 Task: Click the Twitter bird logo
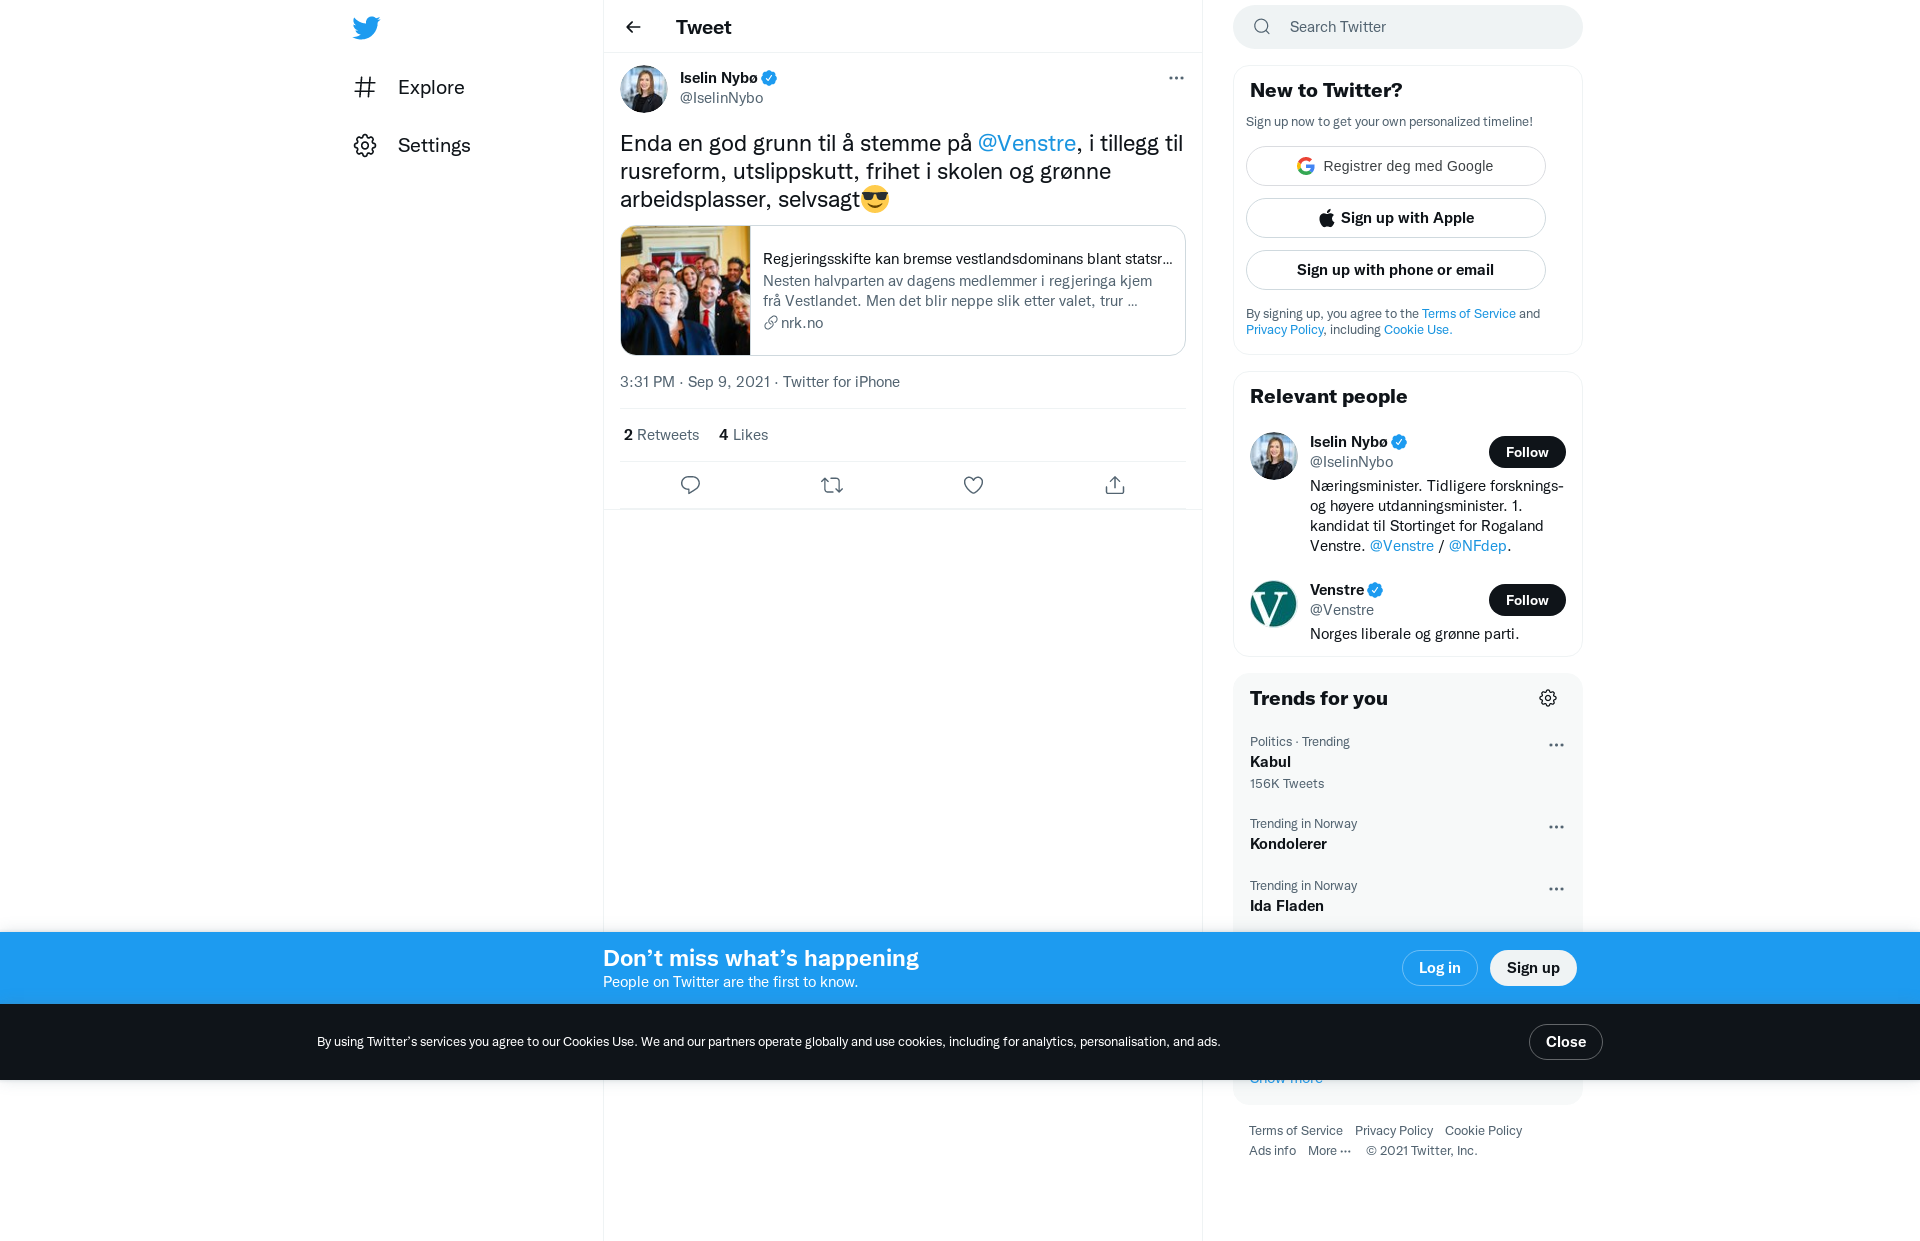click(366, 28)
